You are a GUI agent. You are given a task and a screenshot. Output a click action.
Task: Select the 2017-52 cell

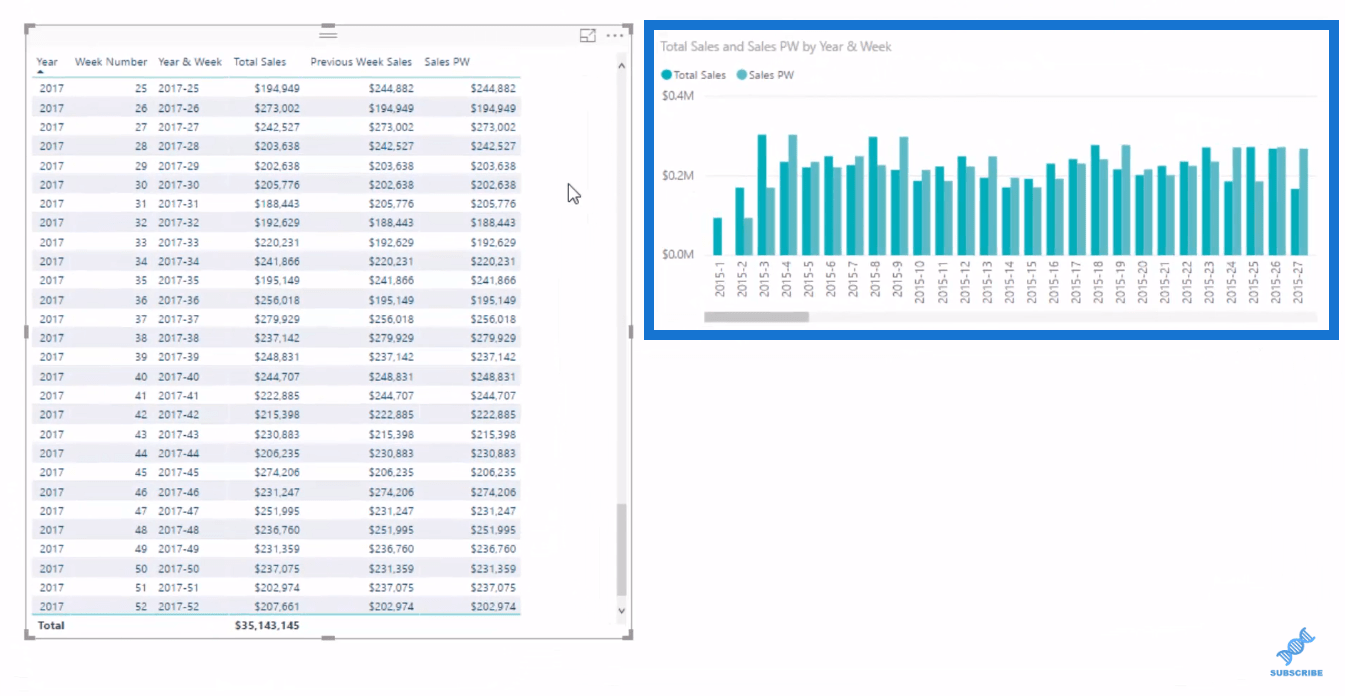tap(178, 607)
